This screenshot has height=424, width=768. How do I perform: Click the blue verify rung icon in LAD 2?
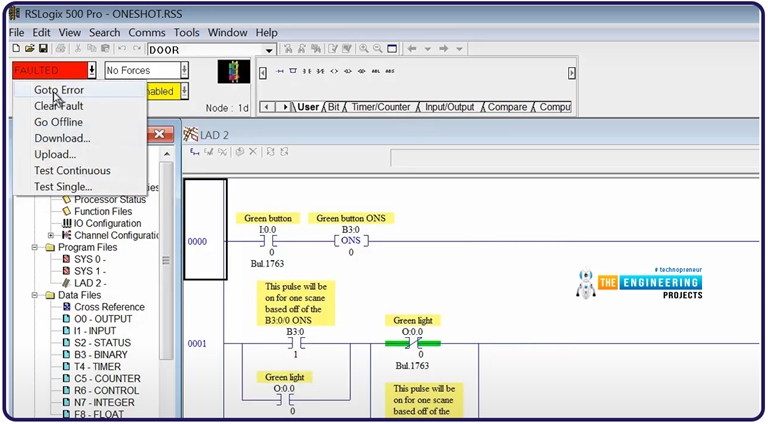tap(194, 152)
